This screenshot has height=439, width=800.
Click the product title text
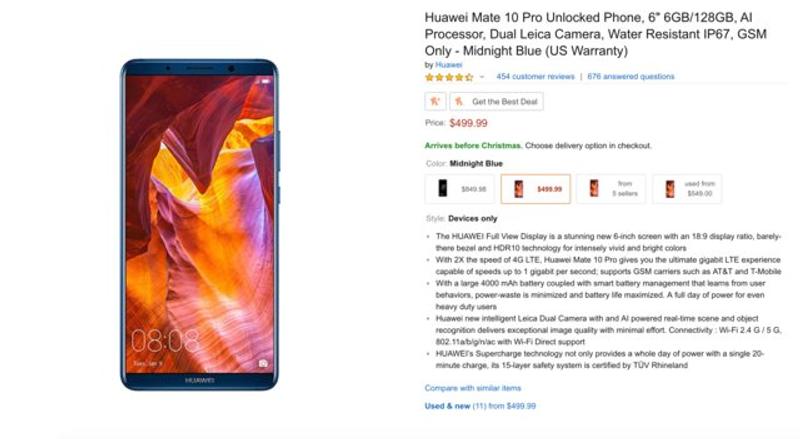click(x=595, y=34)
